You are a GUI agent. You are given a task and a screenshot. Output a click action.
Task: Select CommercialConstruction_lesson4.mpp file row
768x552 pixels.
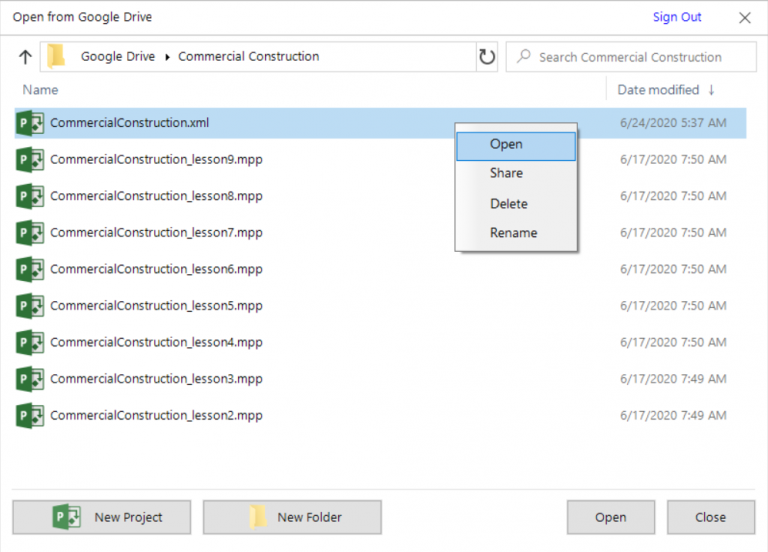point(156,342)
